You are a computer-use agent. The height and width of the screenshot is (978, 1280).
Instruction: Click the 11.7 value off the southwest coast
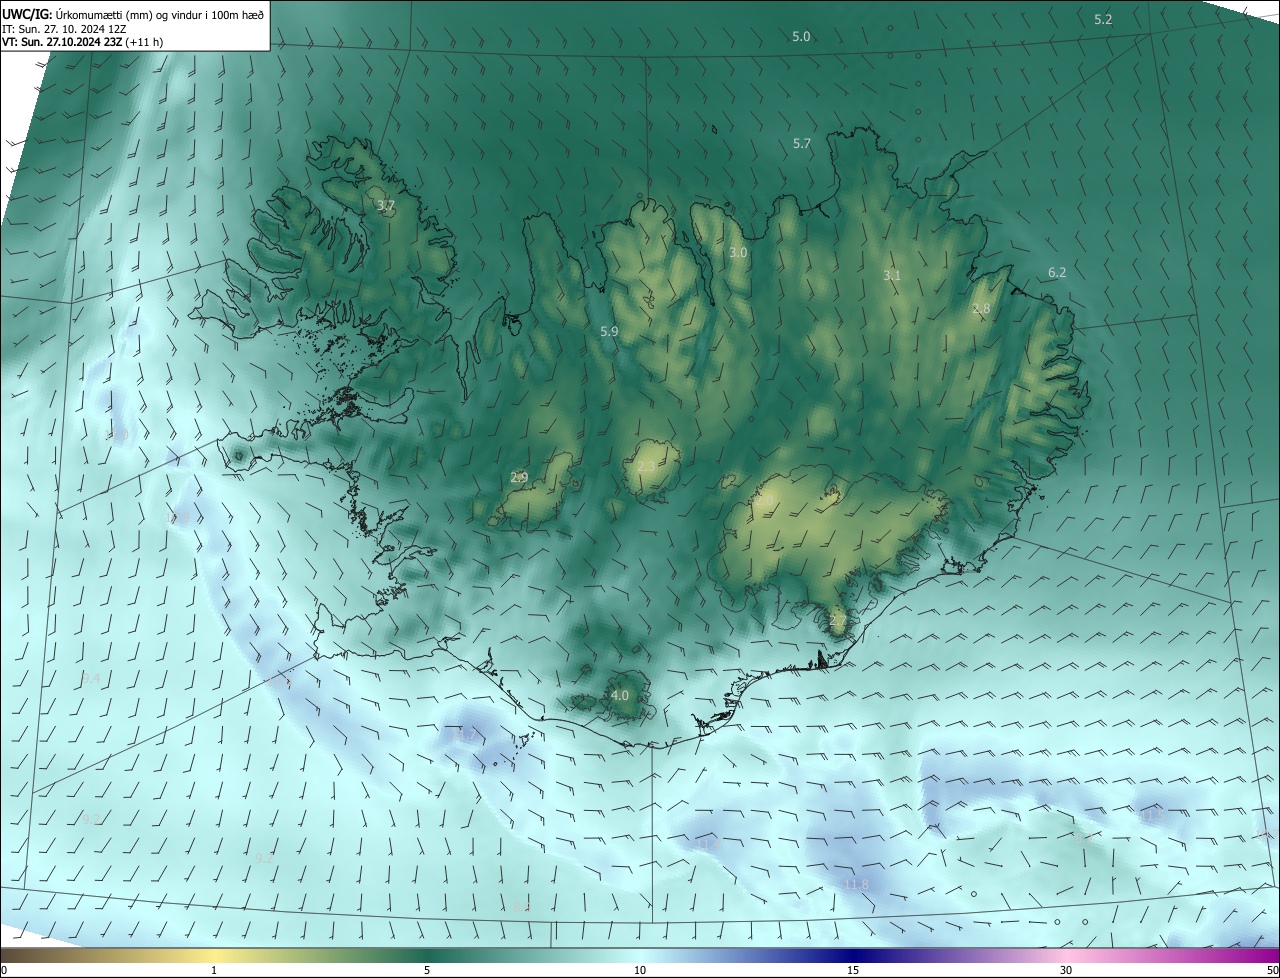point(465,736)
